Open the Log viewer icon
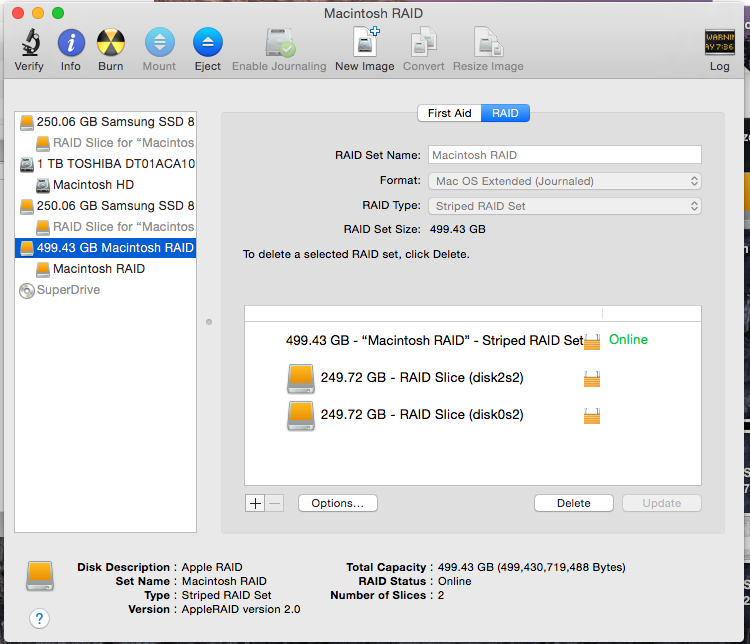This screenshot has width=750, height=644. pos(719,42)
